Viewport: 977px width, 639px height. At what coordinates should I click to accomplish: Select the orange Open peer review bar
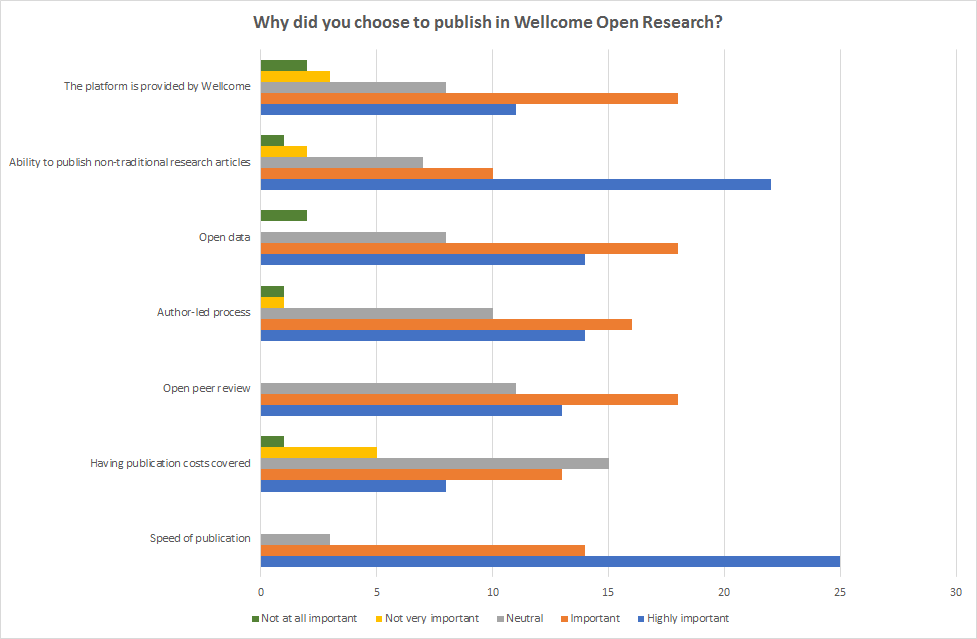[x=469, y=399]
